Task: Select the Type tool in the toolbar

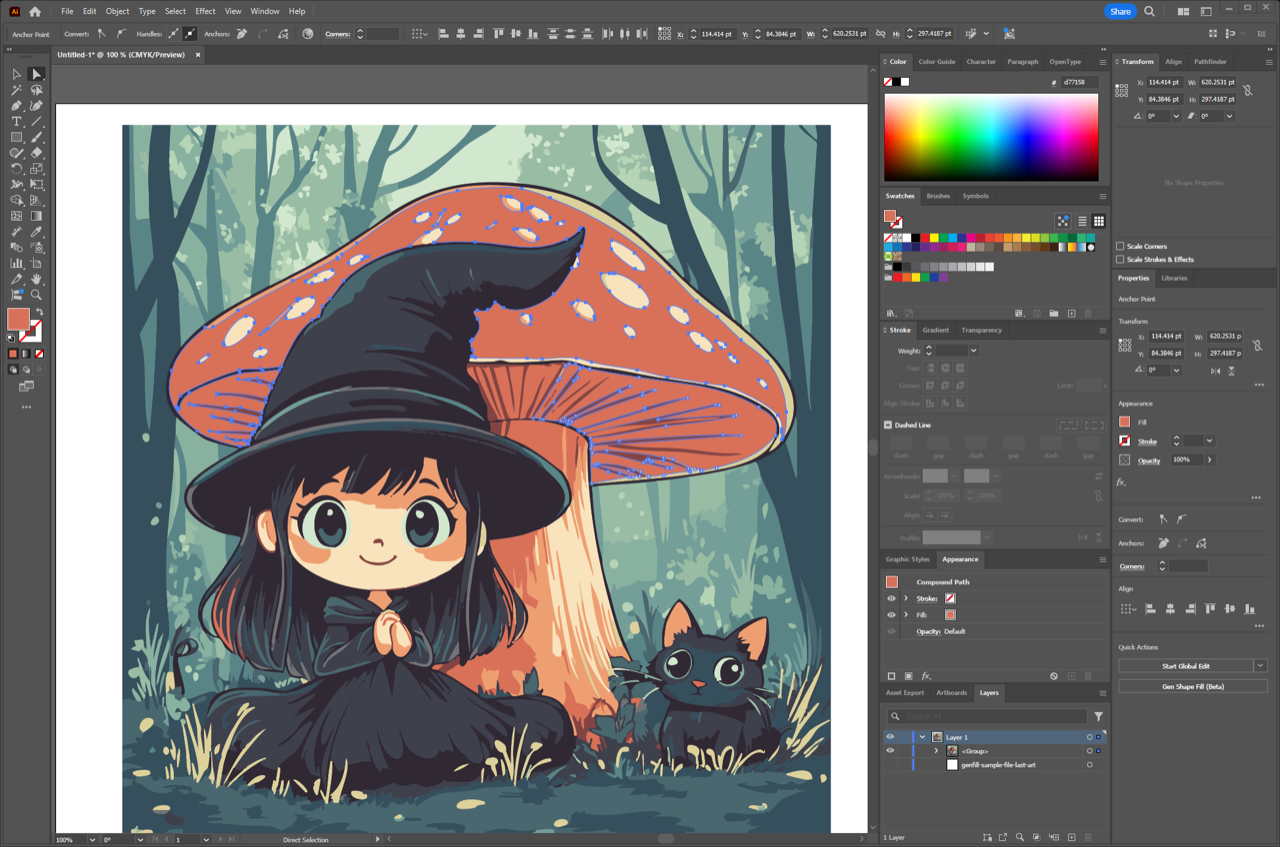Action: [17, 121]
